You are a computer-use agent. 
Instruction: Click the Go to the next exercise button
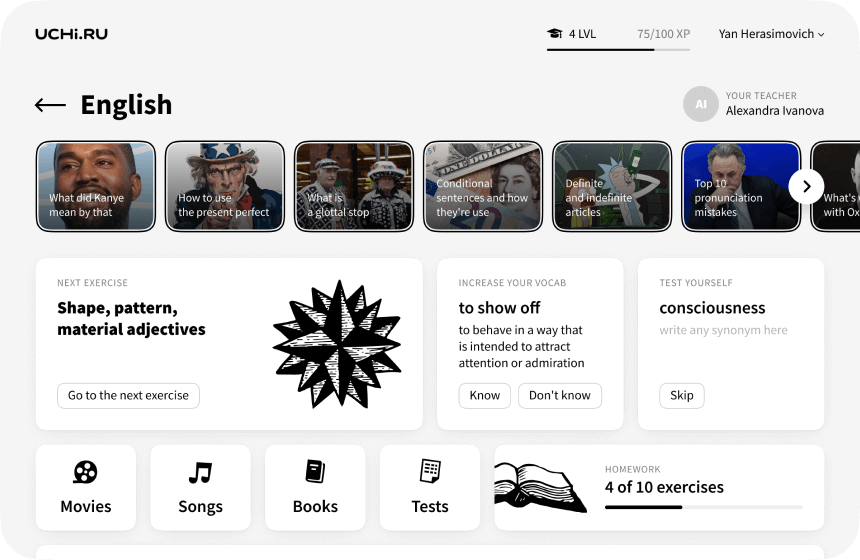[x=128, y=395]
